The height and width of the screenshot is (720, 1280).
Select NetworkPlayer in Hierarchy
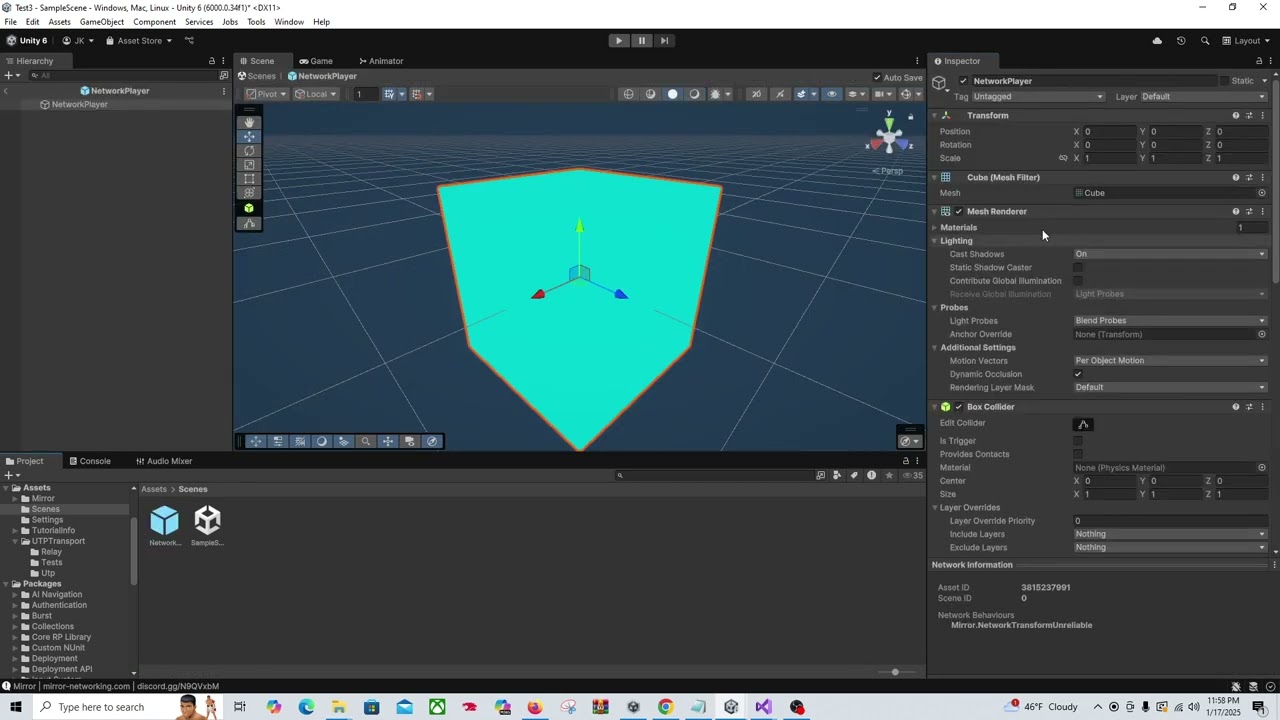[79, 105]
